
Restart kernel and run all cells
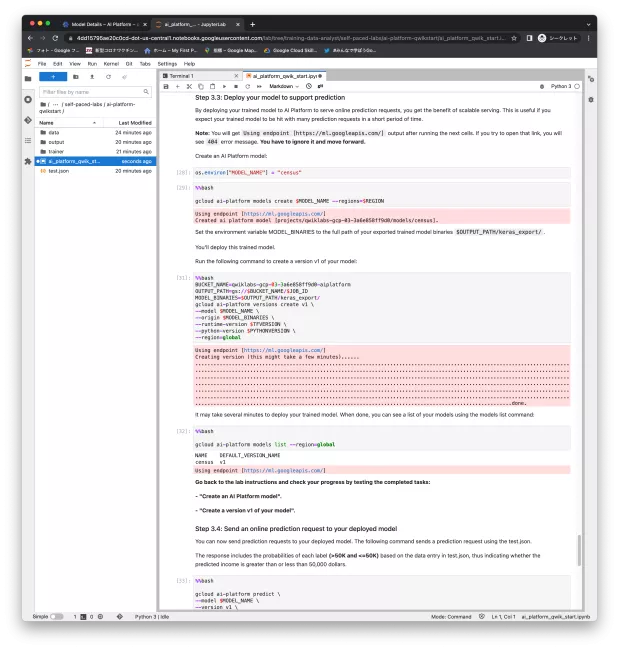tap(259, 86)
